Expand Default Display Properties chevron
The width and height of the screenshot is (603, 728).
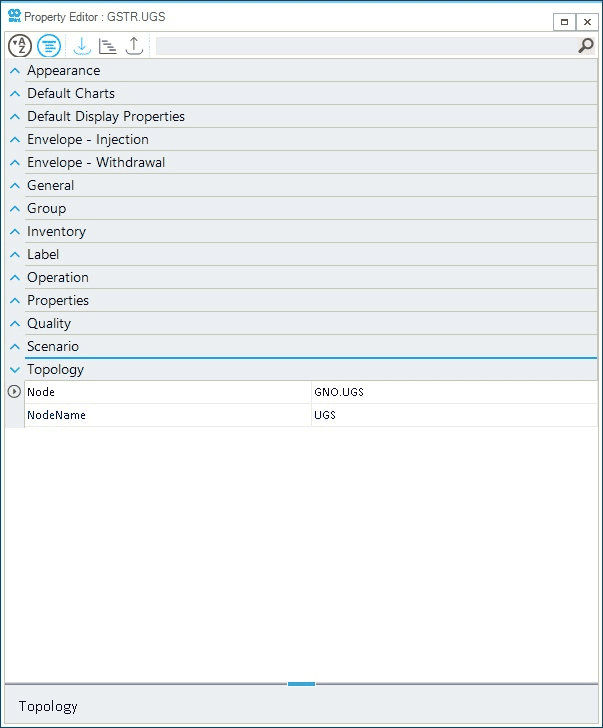point(15,117)
